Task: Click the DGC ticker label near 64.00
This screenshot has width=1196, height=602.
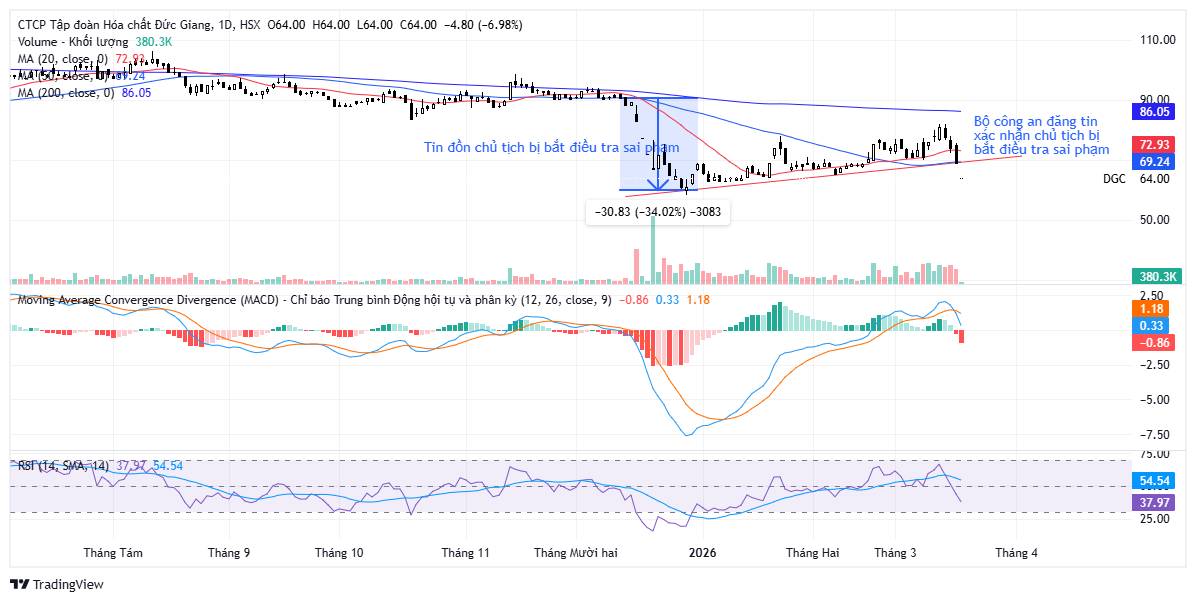Action: pyautogui.click(x=1114, y=179)
